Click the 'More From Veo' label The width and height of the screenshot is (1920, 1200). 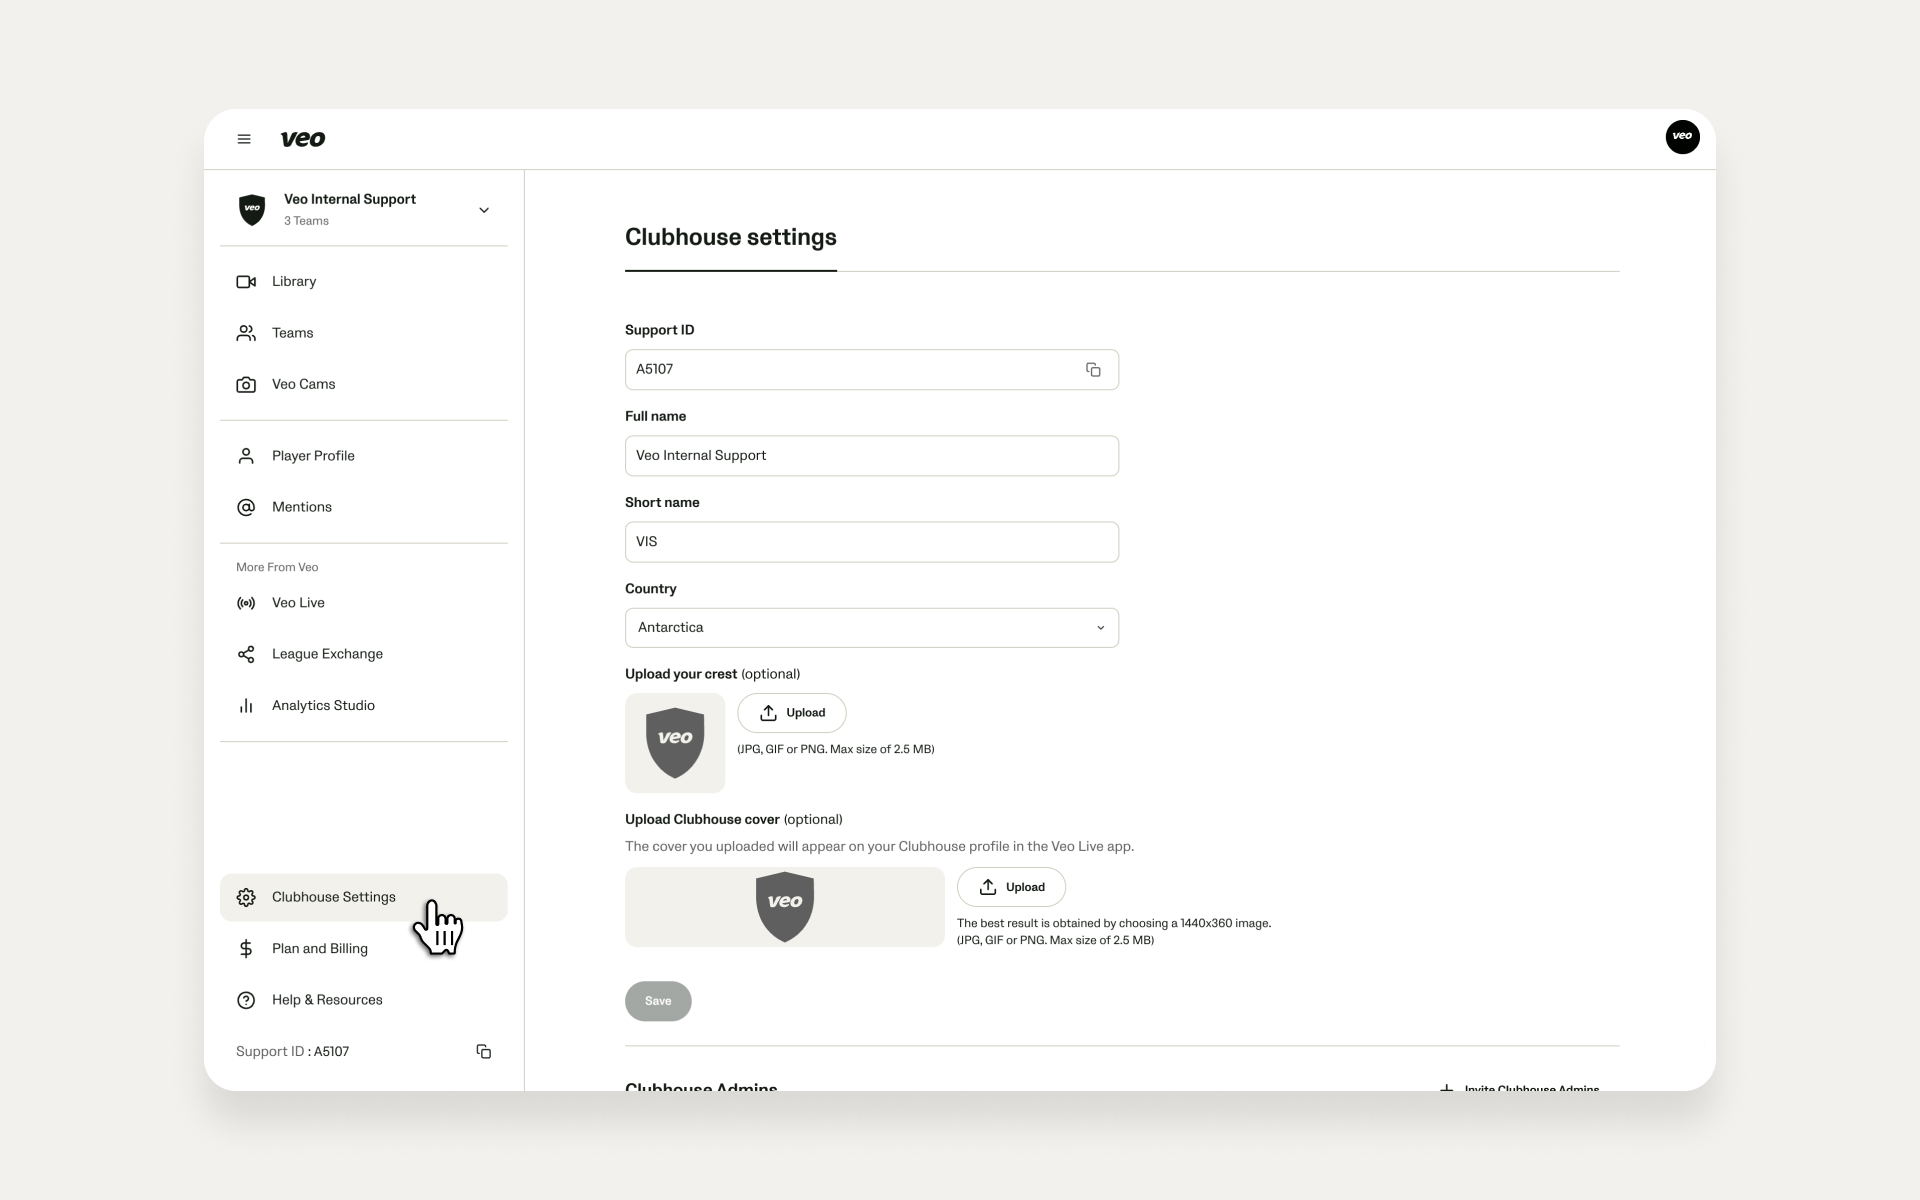coord(277,567)
